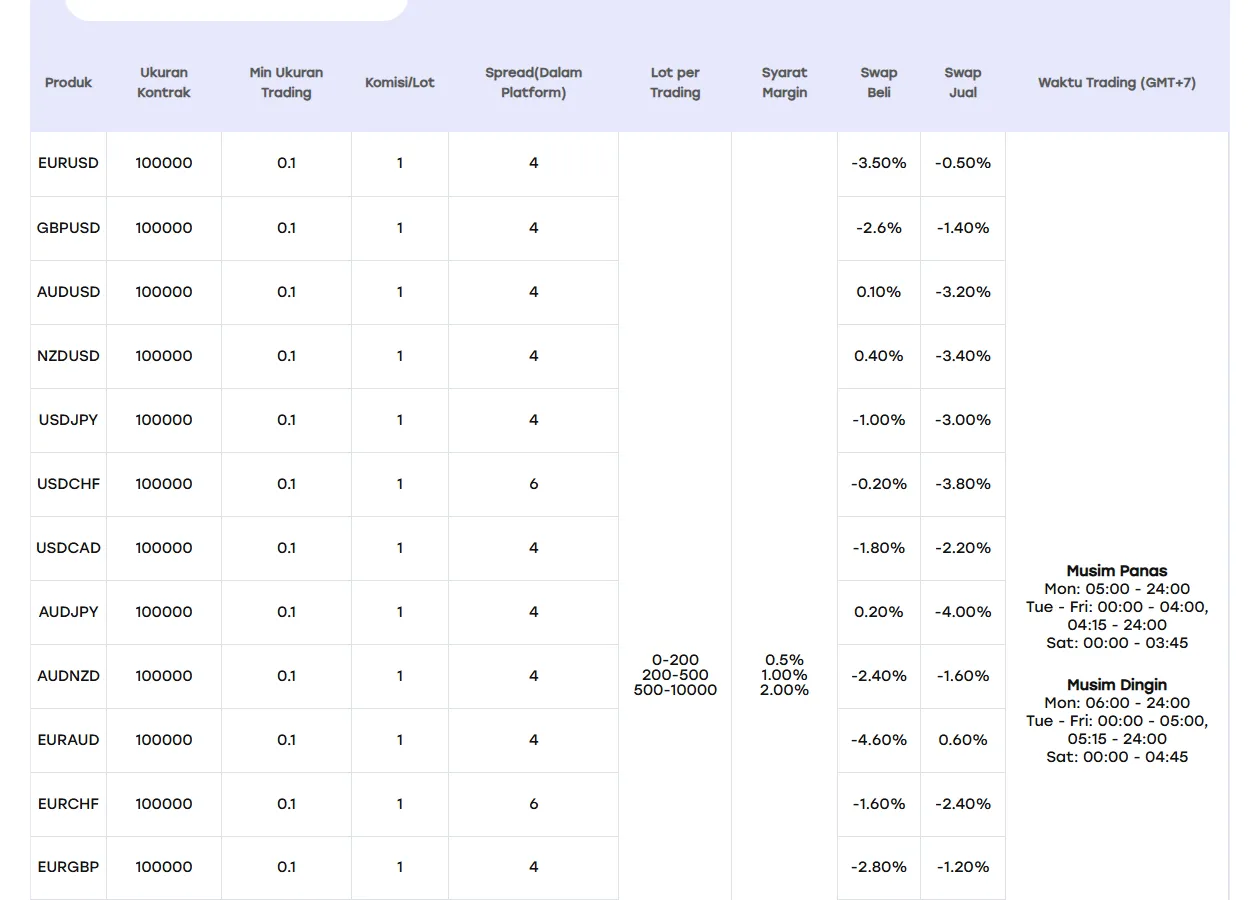Click AUDJPY swap jual value -4.00%
Viewport: 1260px width, 900px height.
click(963, 612)
